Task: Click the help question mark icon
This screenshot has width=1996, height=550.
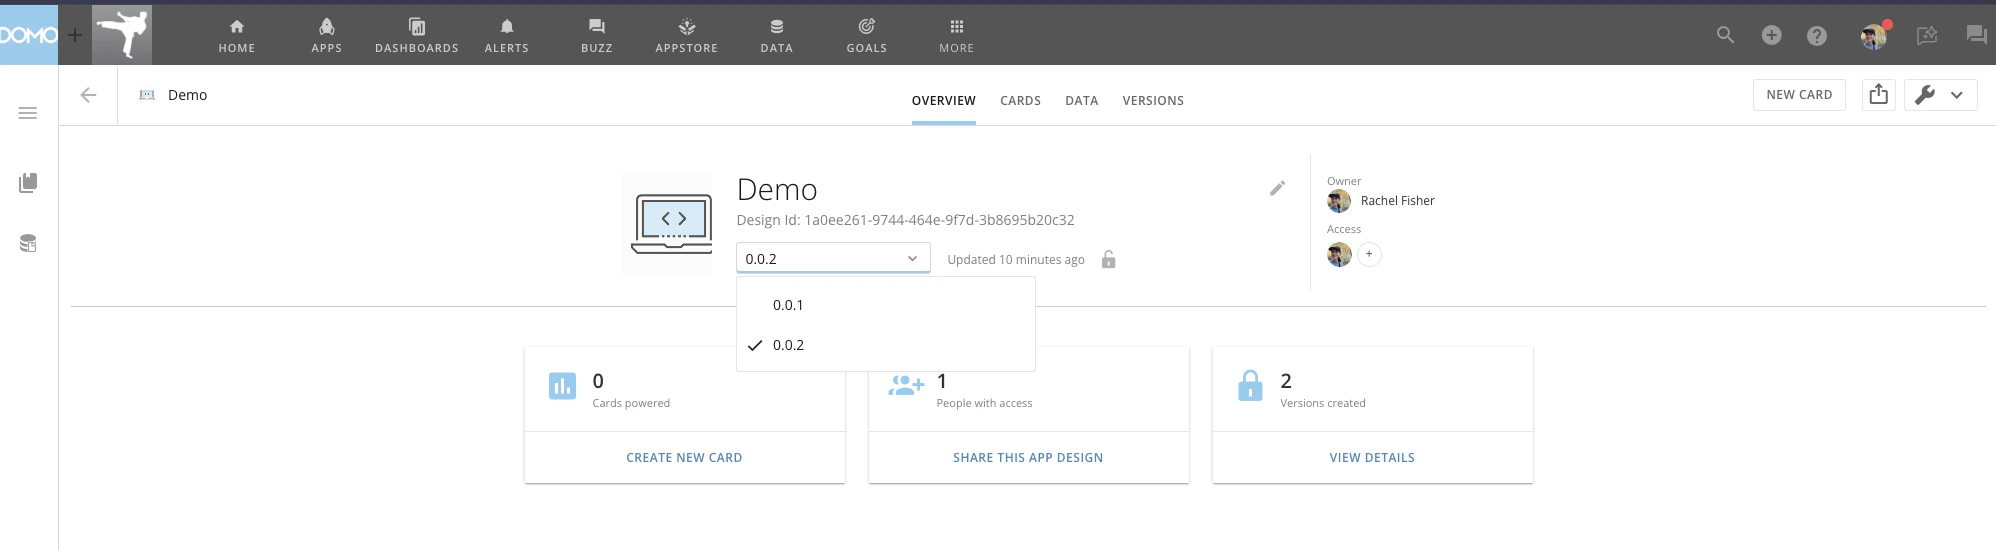Action: pos(1817,35)
